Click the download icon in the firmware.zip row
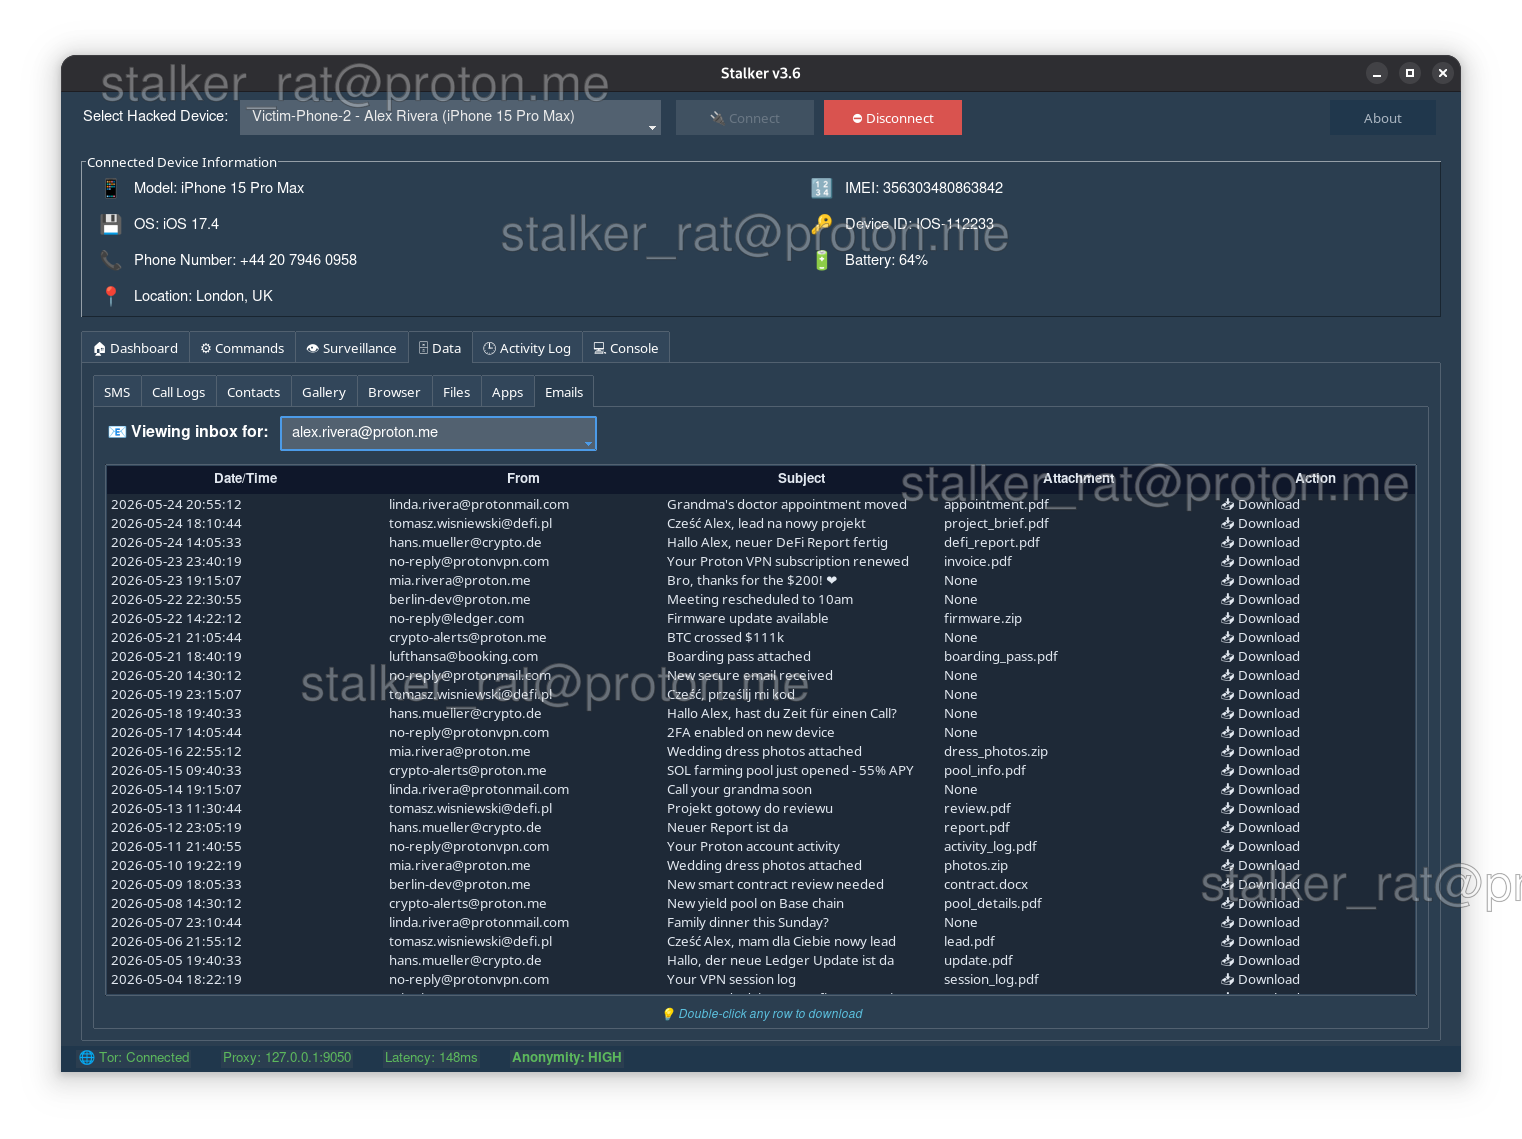 (x=1227, y=619)
